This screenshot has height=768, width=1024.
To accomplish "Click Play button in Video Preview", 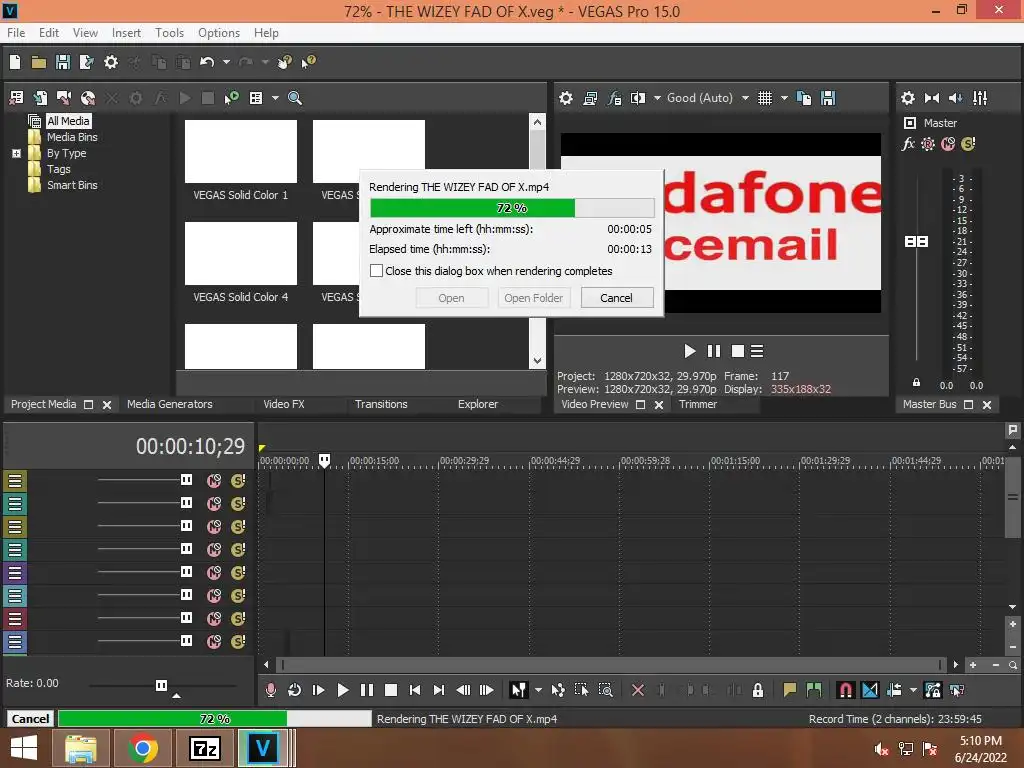I will pyautogui.click(x=690, y=351).
